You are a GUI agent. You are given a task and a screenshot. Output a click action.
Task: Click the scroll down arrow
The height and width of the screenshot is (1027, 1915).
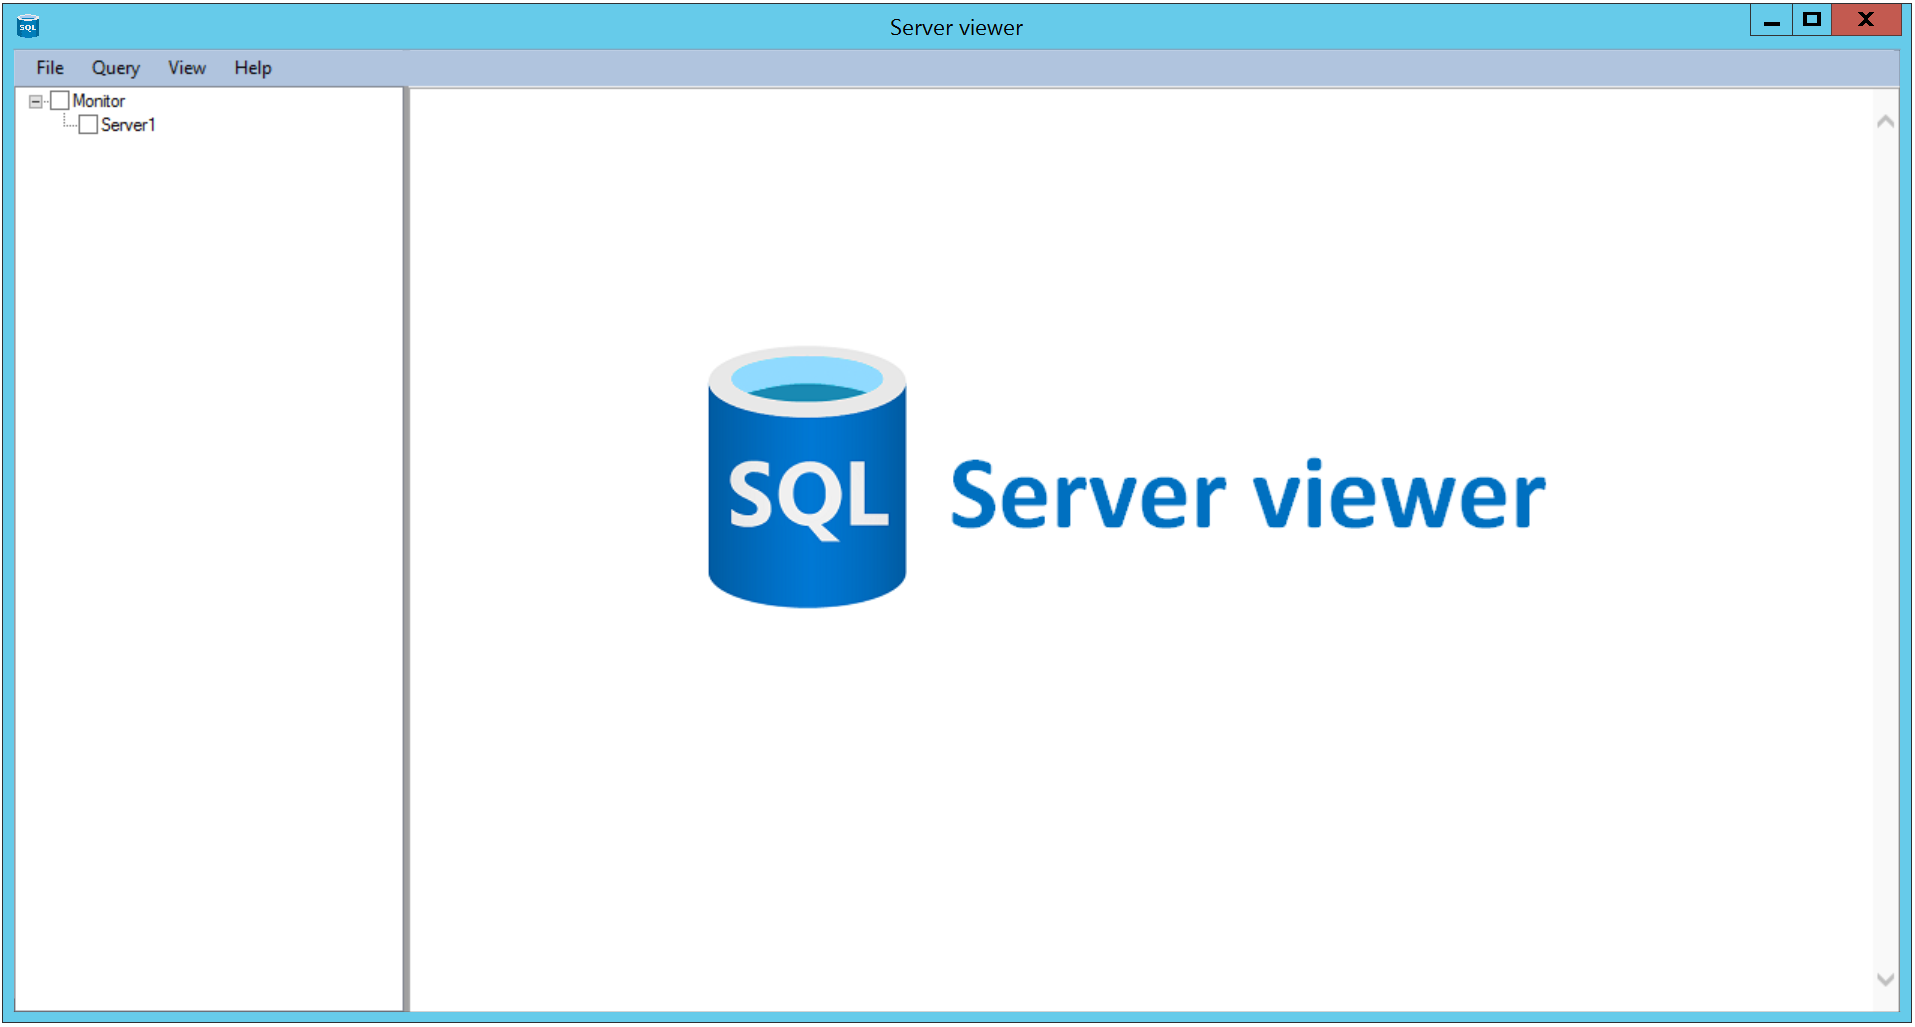1885,979
